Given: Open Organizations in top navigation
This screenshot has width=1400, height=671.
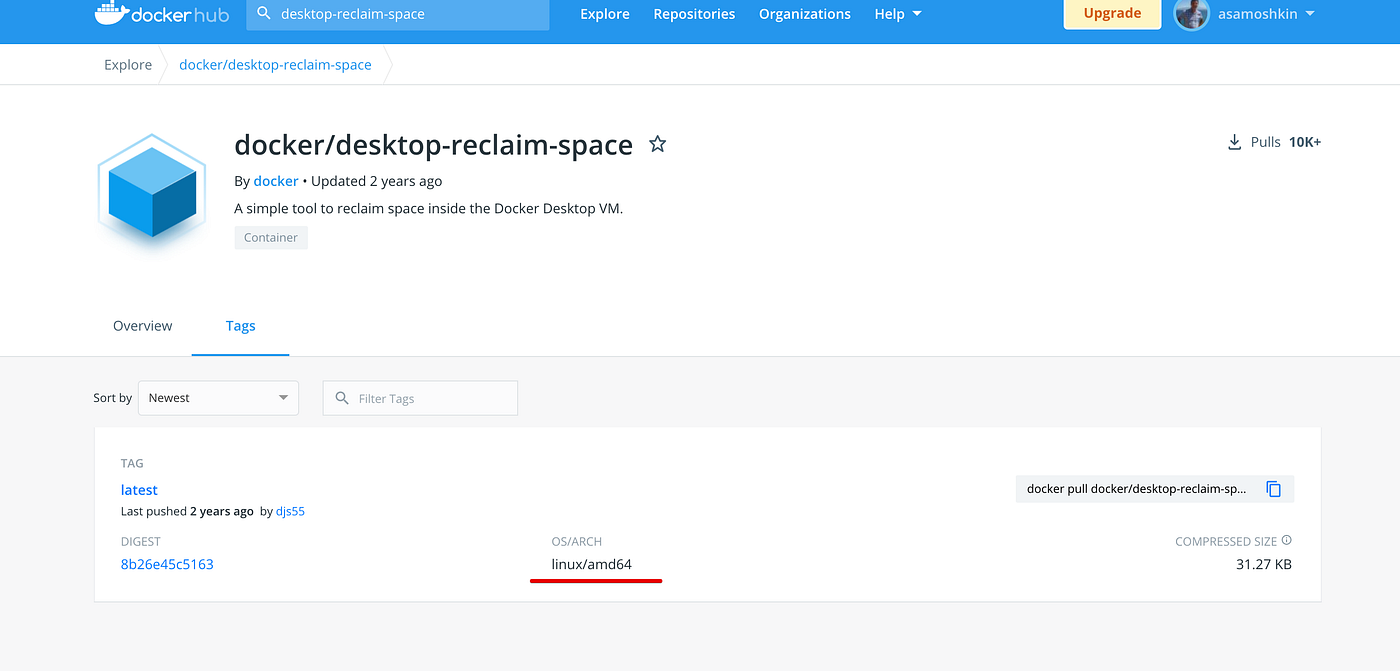Looking at the screenshot, I should click(x=805, y=14).
